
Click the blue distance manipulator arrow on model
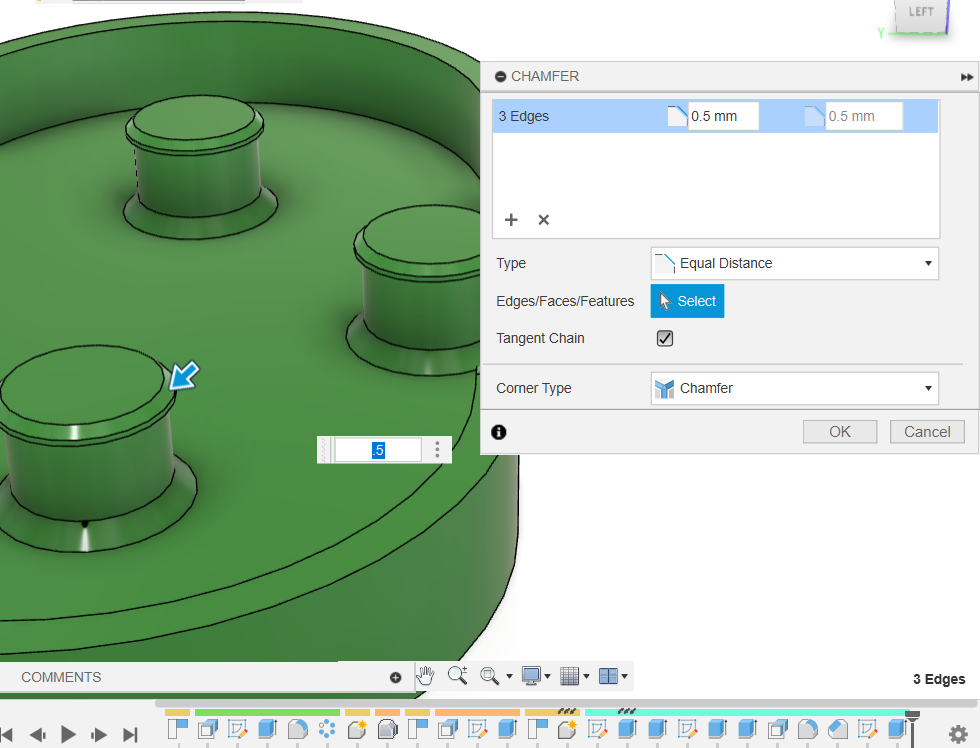pos(184,377)
